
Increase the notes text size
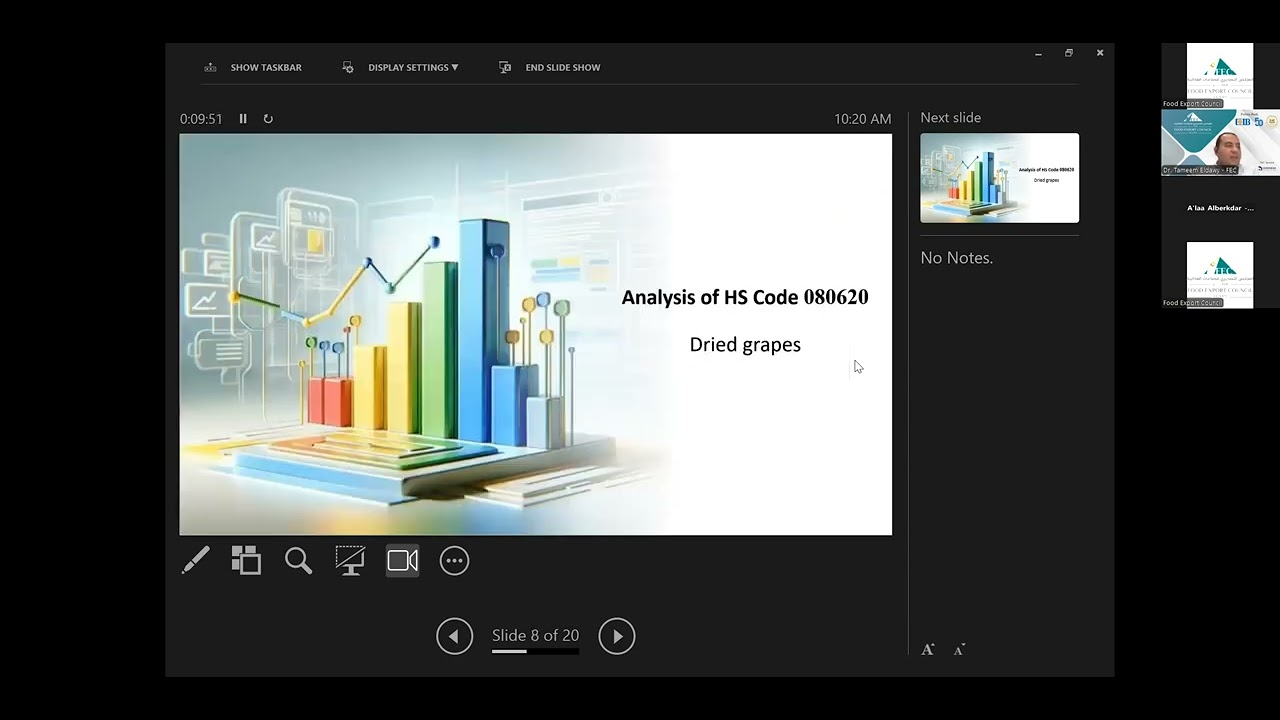[x=928, y=650]
